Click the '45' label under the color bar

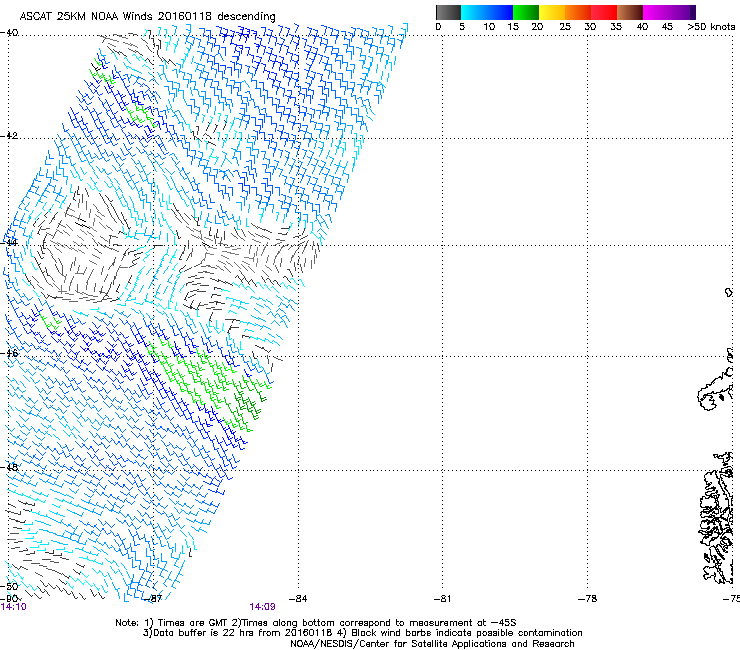[x=667, y=27]
